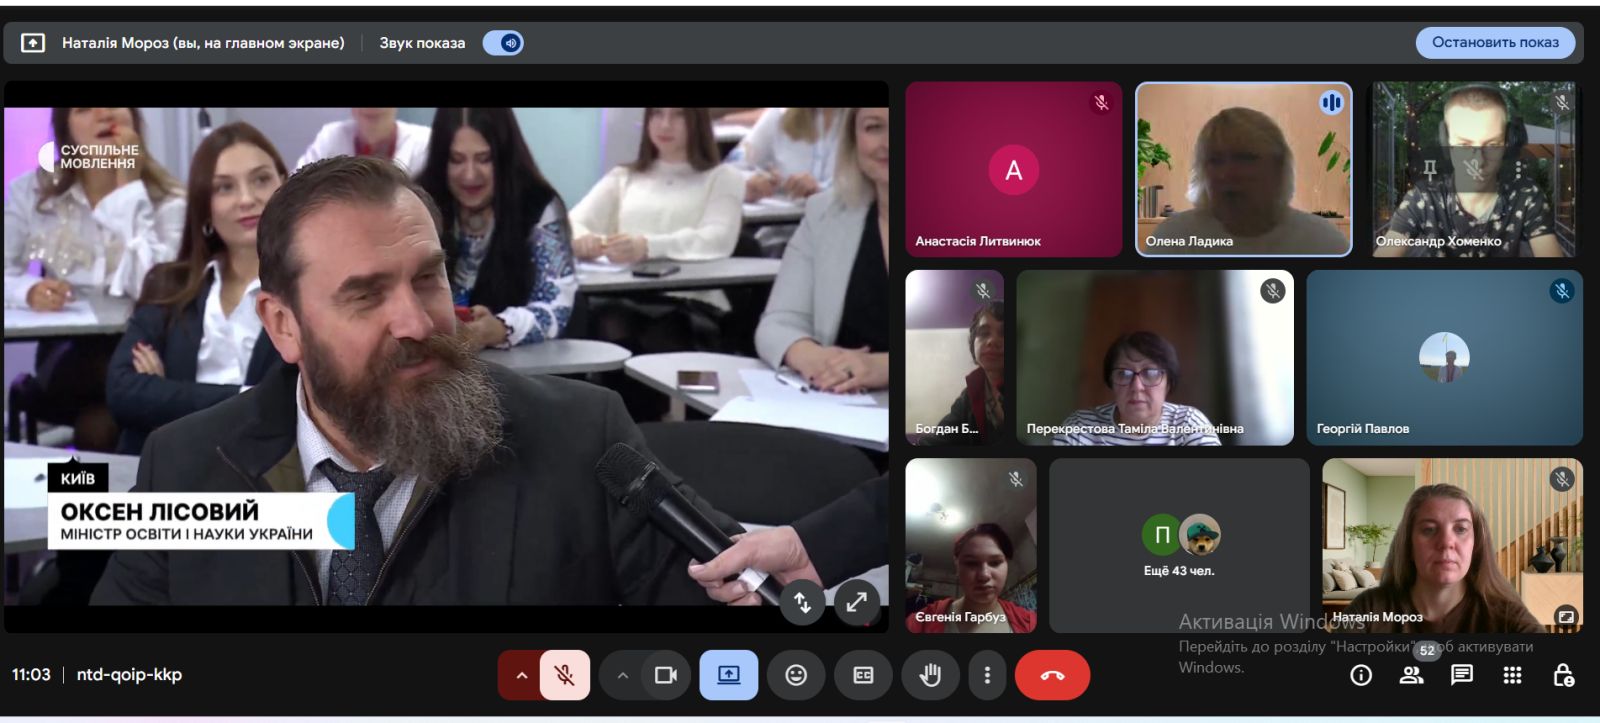Image resolution: width=1600 pixels, height=723 pixels.
Task: Leave the call with red hang-up button
Action: (1052, 675)
